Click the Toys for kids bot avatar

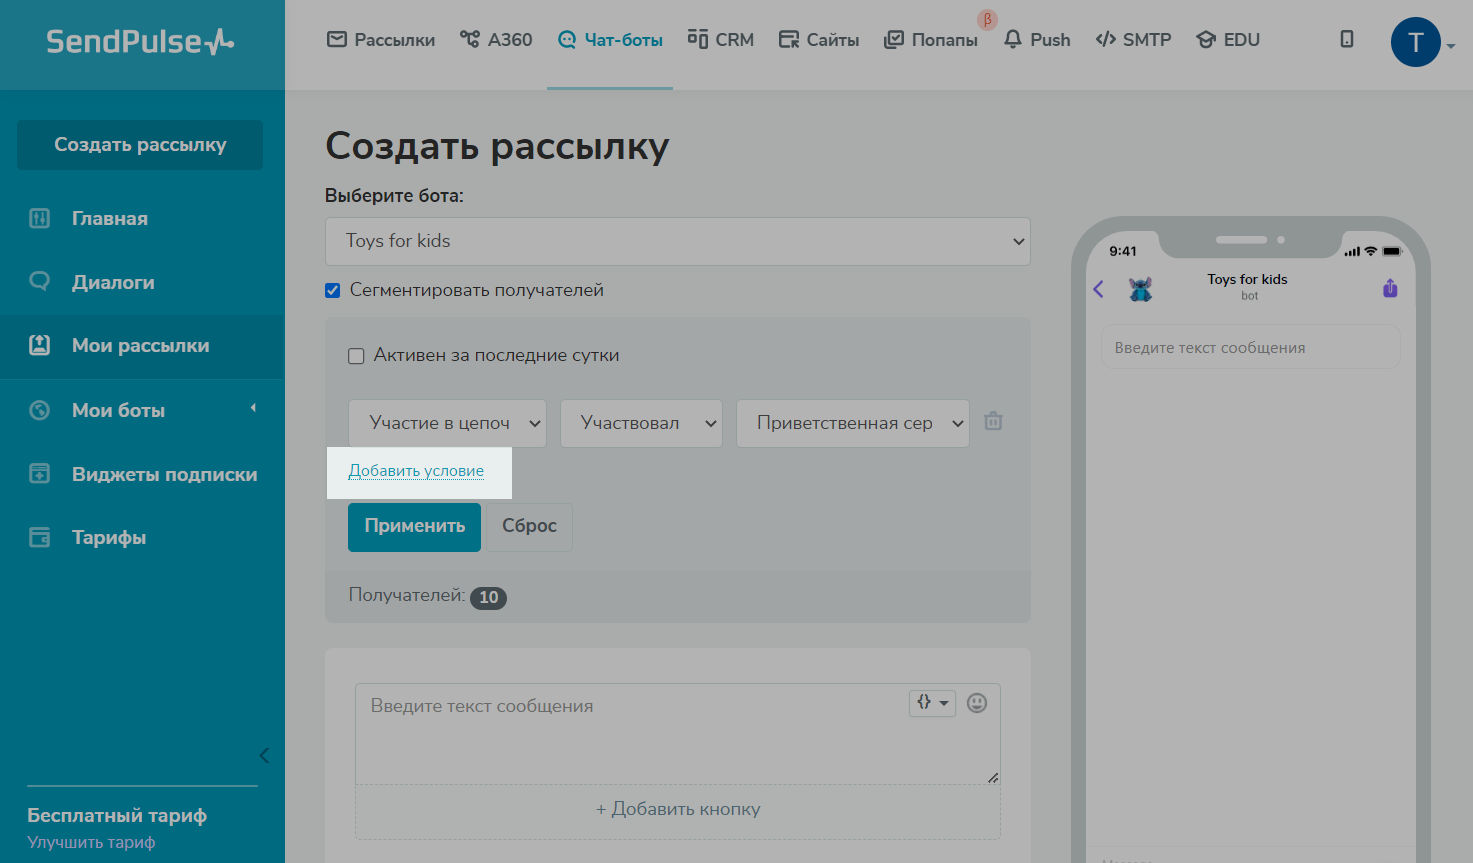tap(1140, 289)
